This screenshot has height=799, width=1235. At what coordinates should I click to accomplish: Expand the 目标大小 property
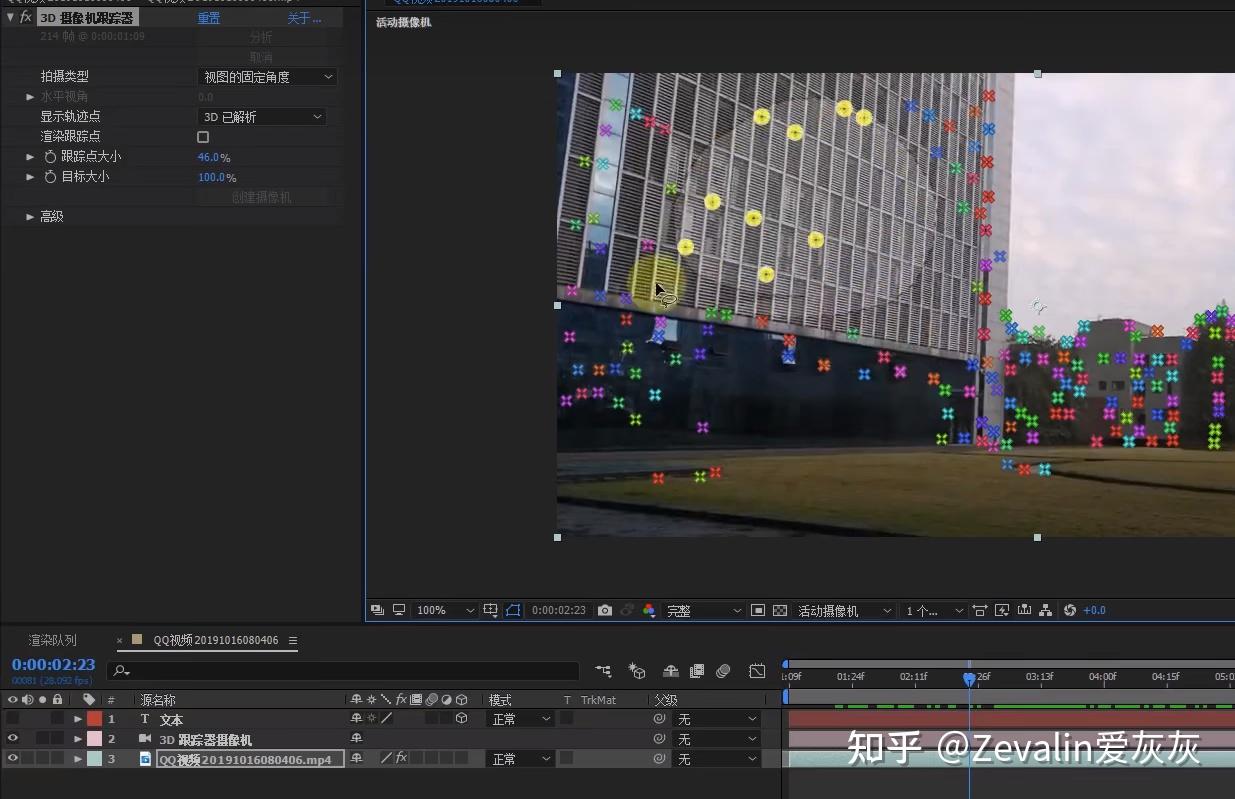click(30, 177)
